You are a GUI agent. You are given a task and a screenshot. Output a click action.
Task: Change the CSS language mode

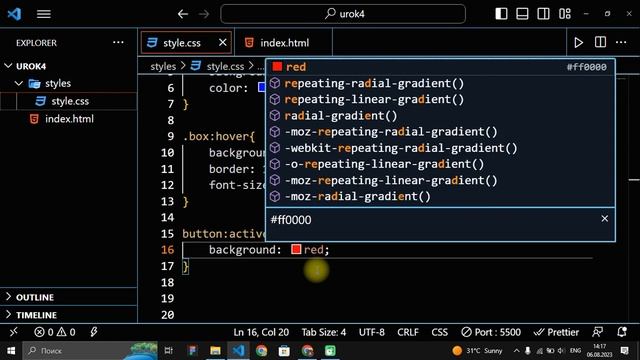click(x=440, y=332)
